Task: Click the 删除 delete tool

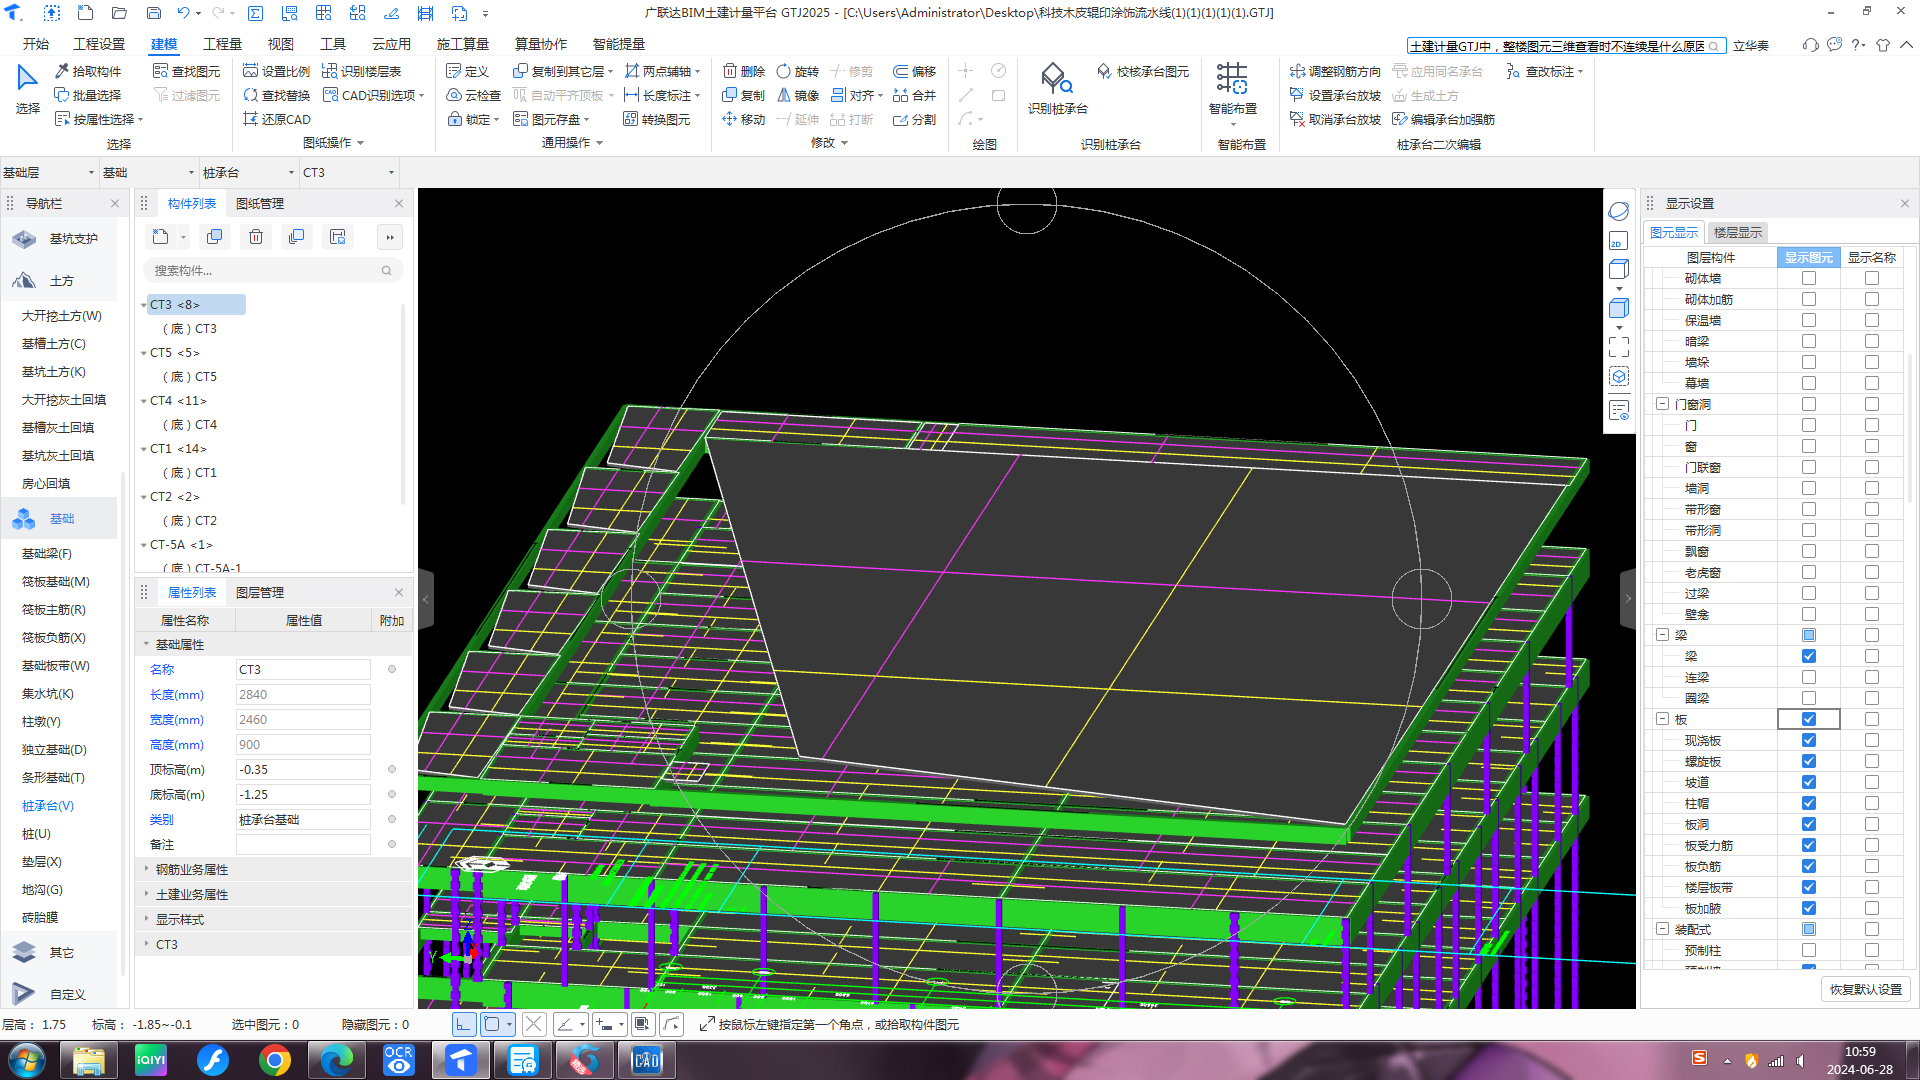Action: click(x=744, y=71)
